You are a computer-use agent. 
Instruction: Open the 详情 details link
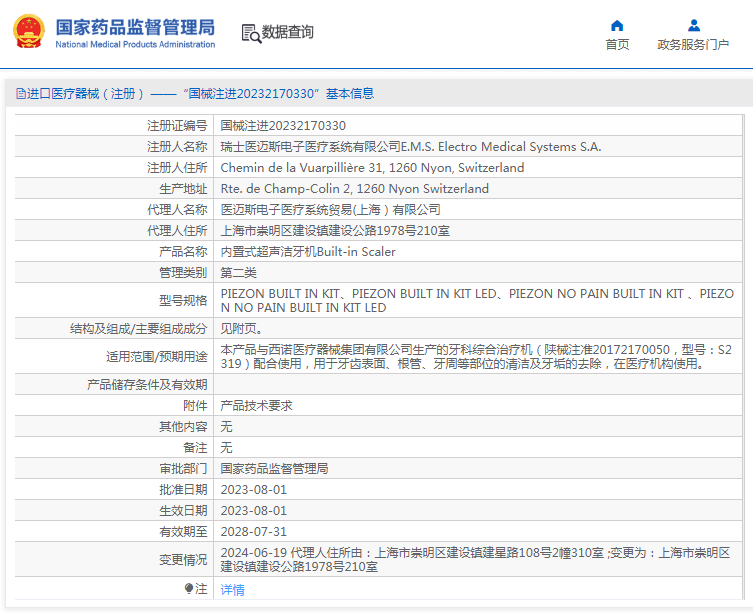point(232,589)
